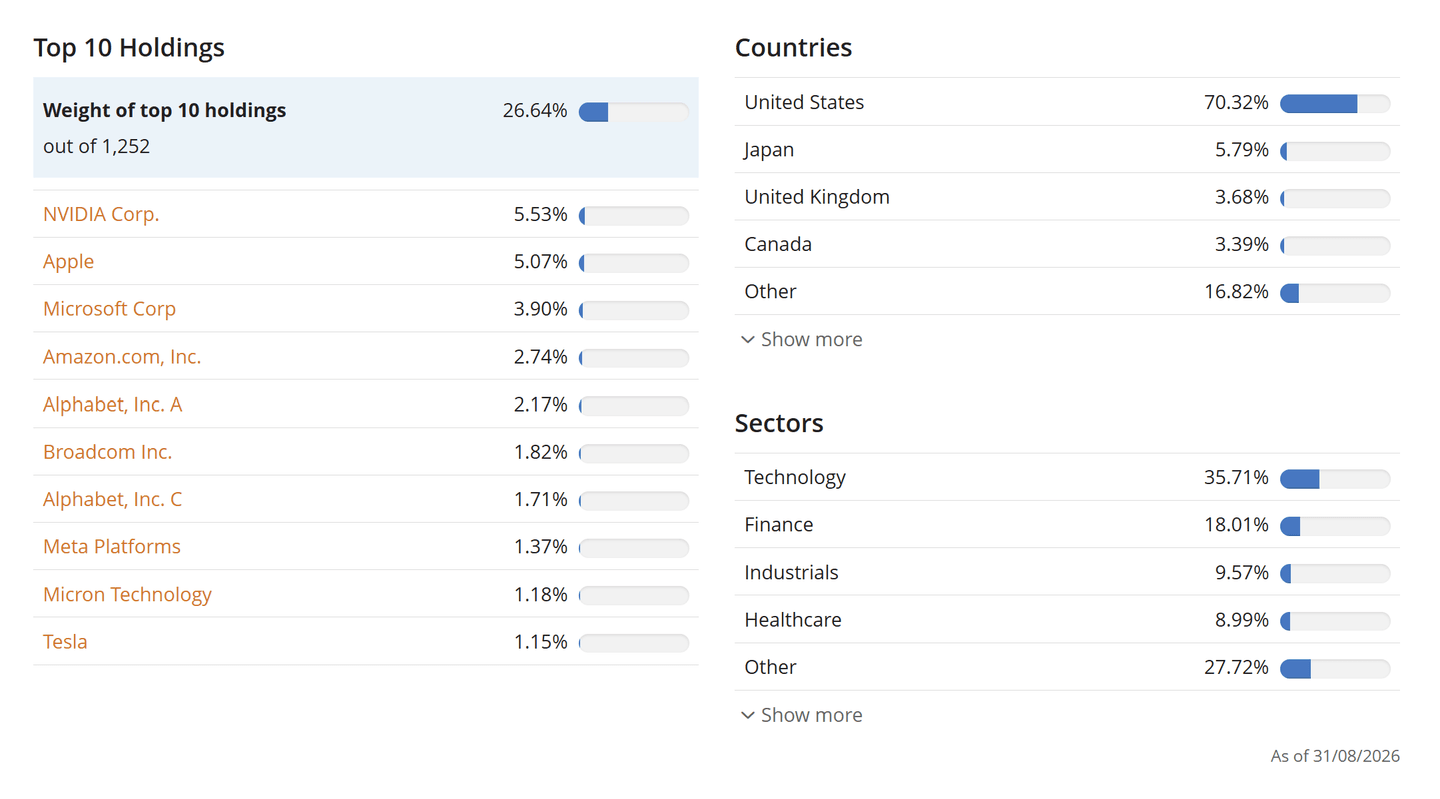Open the Microsoft Corp holding link
The height and width of the screenshot is (799, 1440).
pyautogui.click(x=109, y=309)
